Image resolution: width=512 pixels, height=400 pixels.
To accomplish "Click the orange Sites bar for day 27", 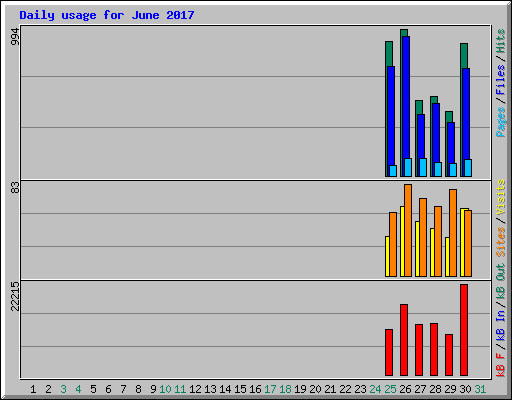I will click(x=423, y=237).
